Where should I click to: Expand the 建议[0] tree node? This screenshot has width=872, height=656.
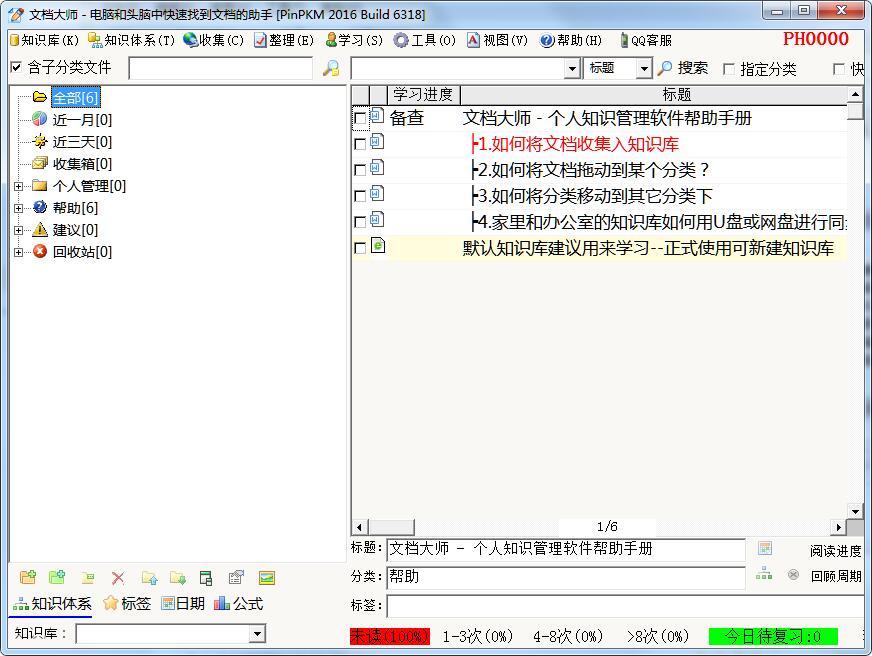coord(18,230)
